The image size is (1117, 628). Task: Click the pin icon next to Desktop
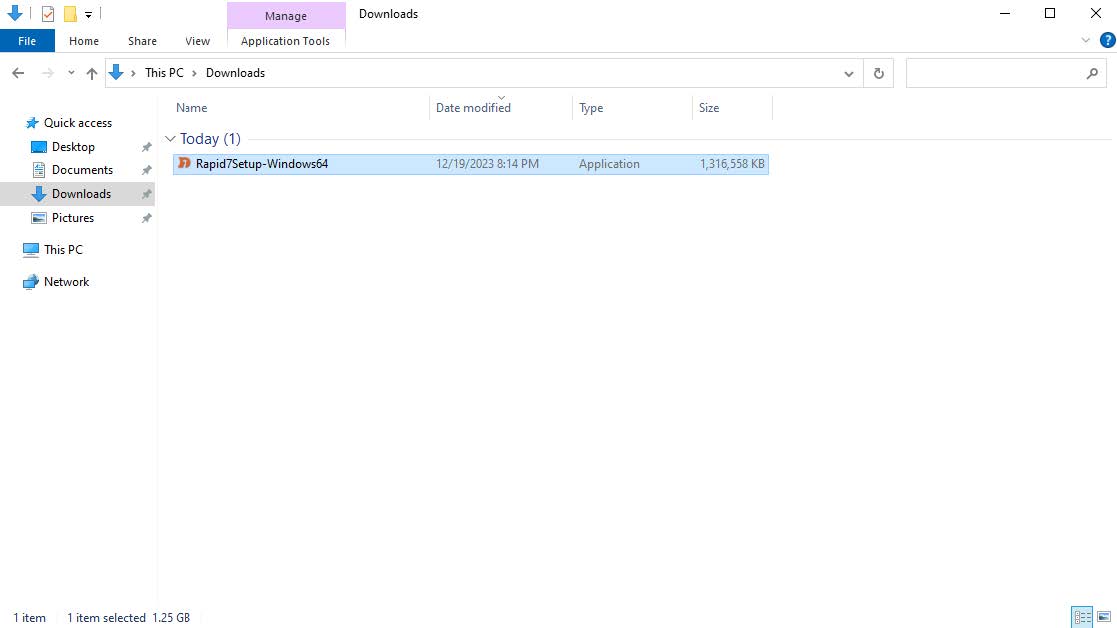click(x=146, y=147)
